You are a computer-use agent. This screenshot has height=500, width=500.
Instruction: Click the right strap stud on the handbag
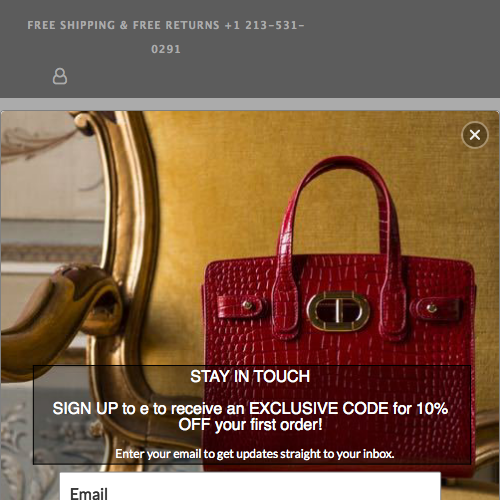[x=432, y=308]
